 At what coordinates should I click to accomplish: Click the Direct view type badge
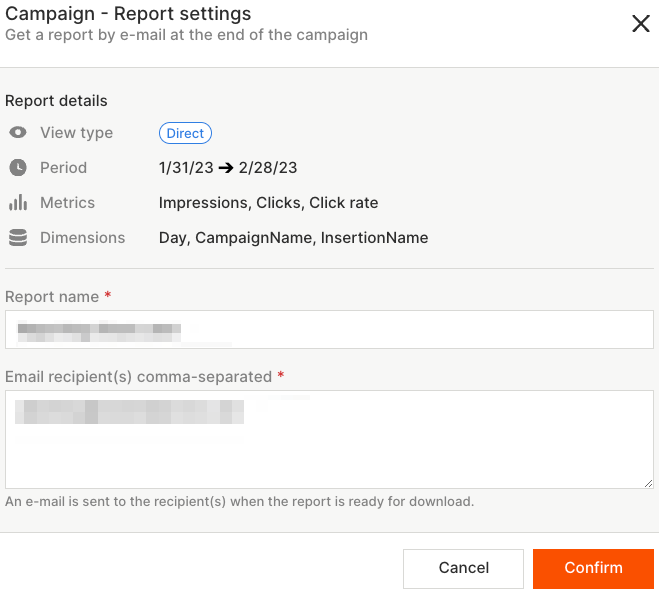[x=185, y=133]
